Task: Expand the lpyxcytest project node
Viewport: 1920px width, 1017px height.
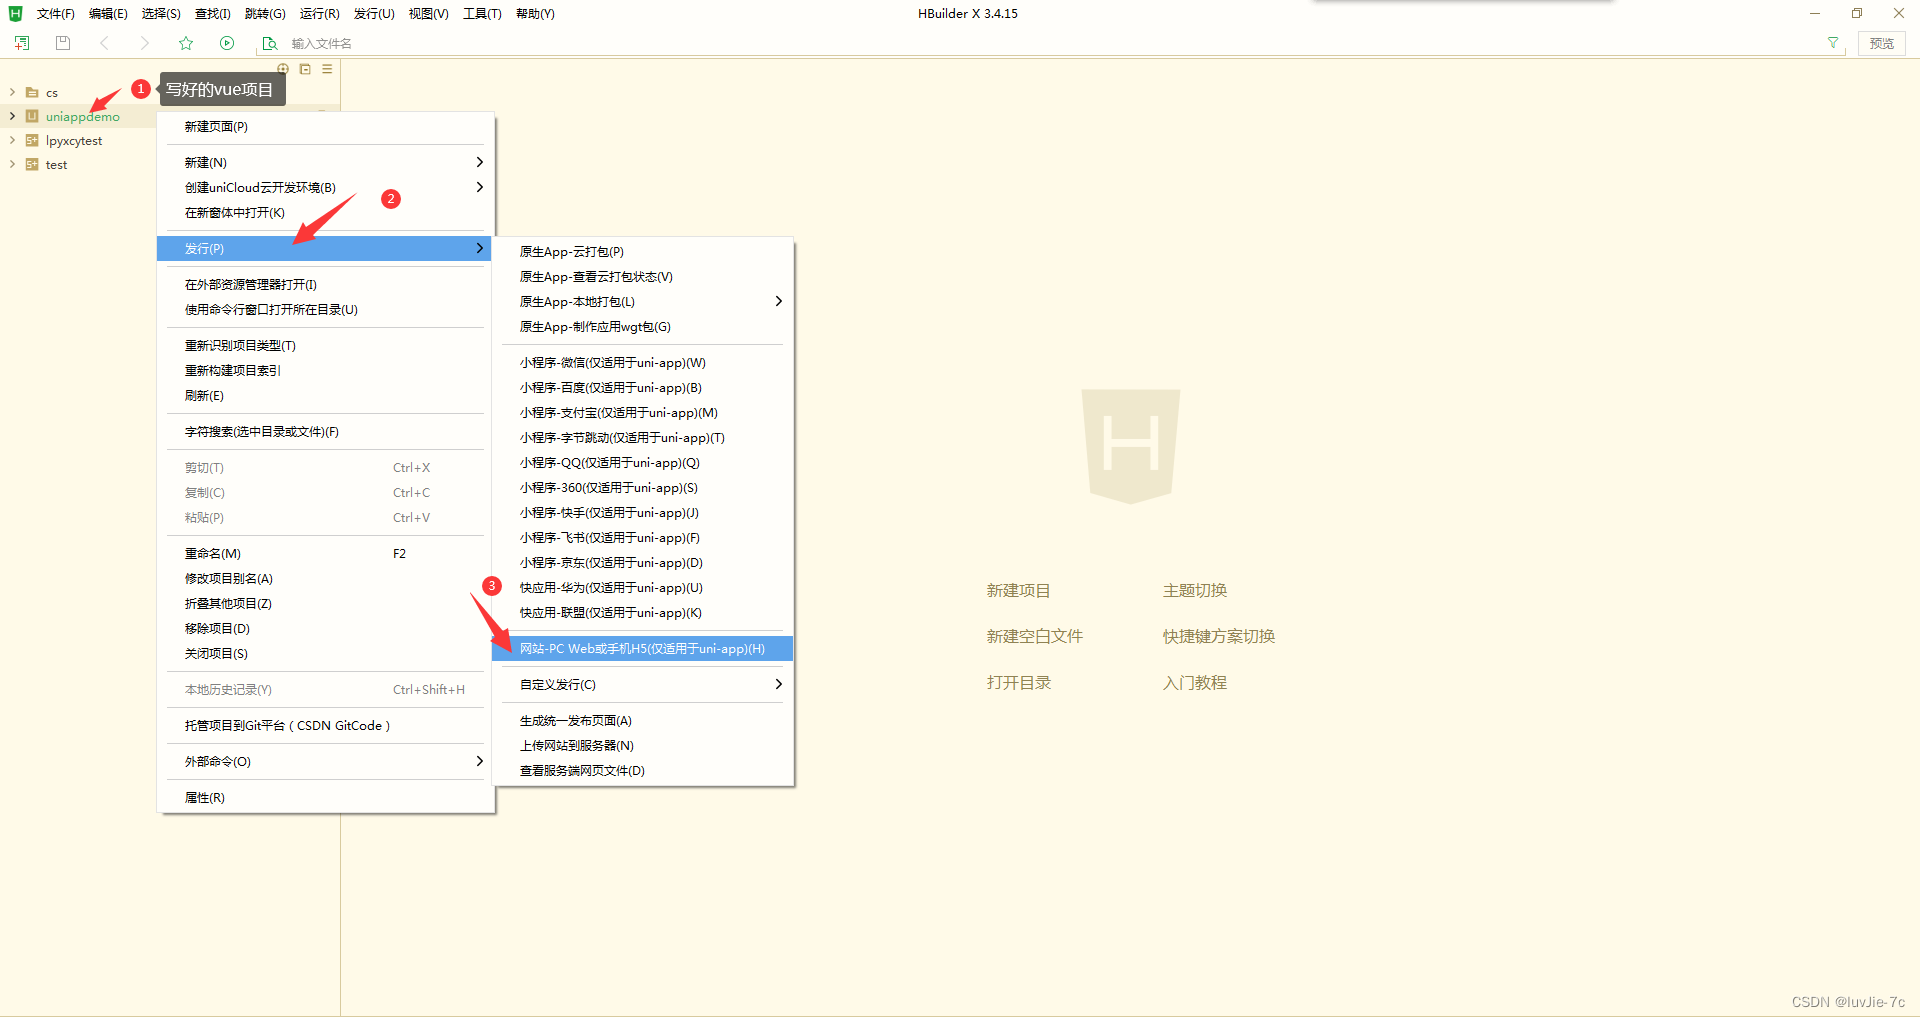Action: pyautogui.click(x=12, y=140)
